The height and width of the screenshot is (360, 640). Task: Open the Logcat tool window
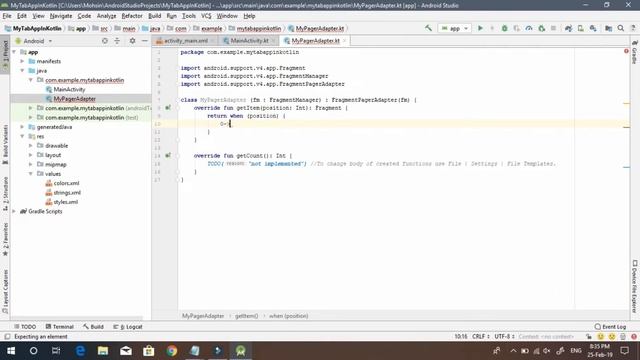click(128, 327)
